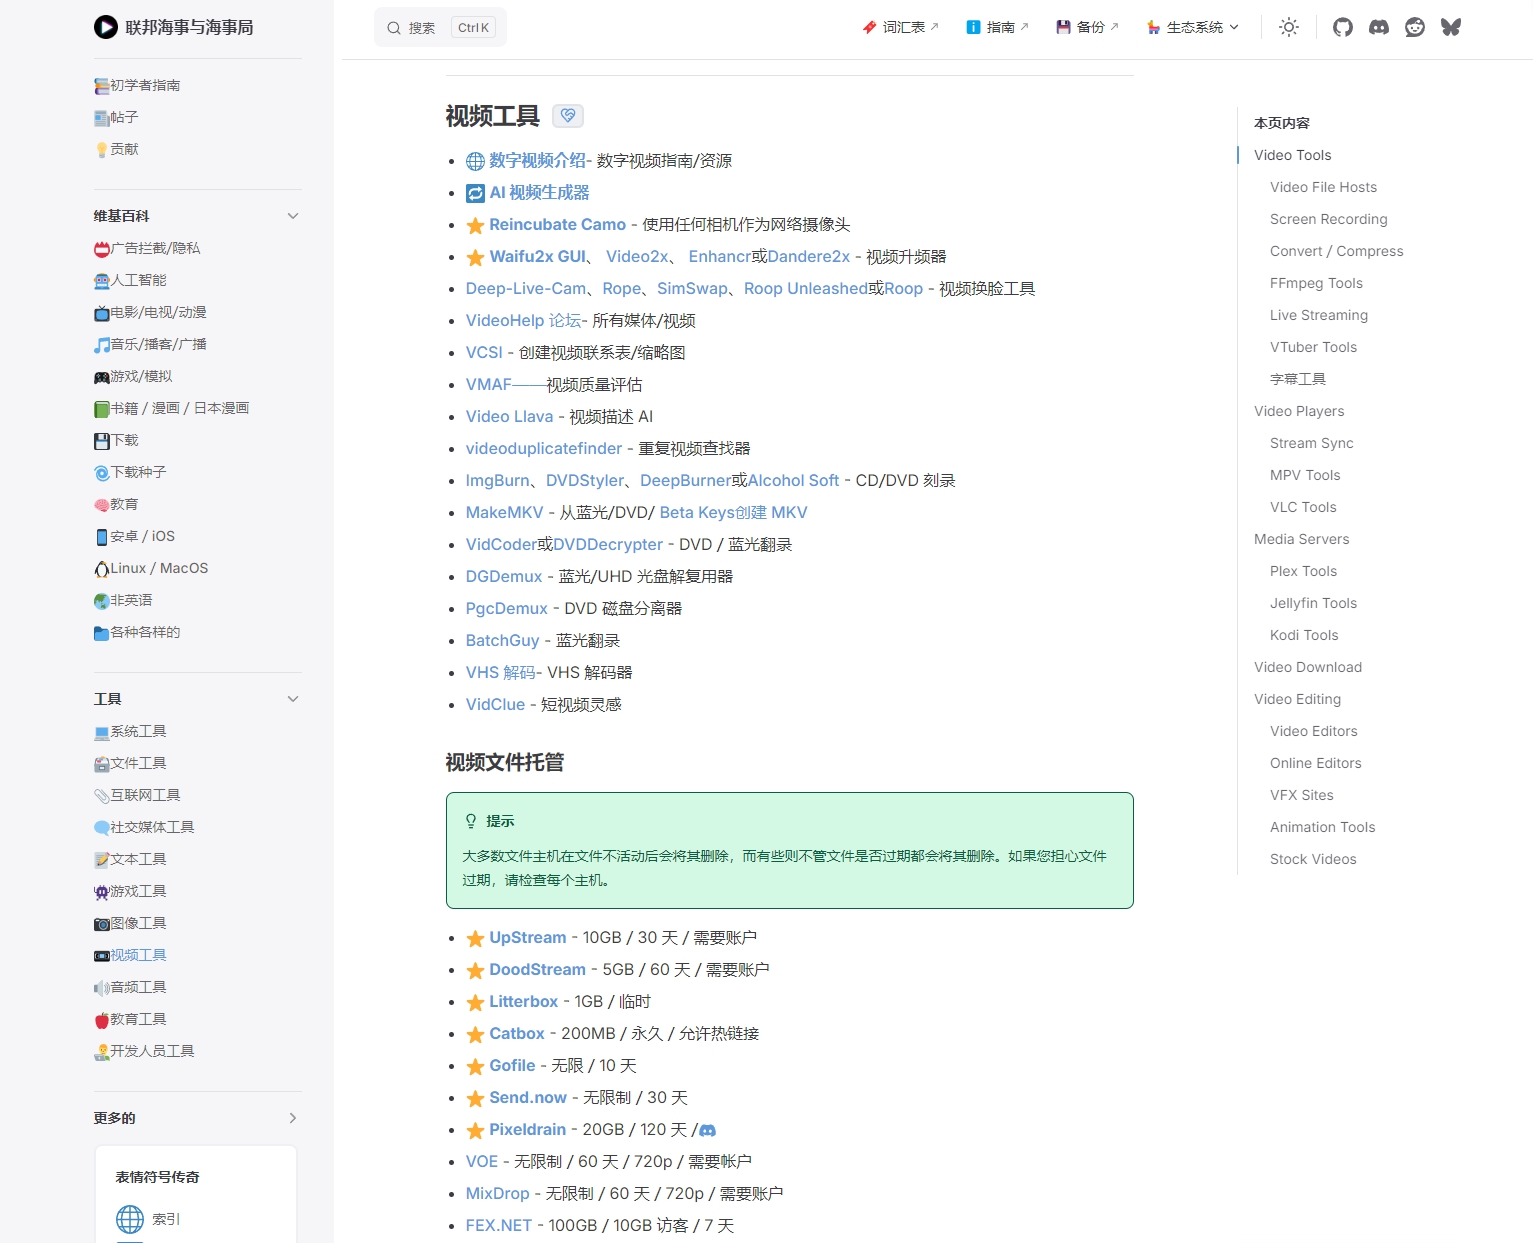Viewport: 1533px width, 1243px height.
Task: Click the star icon beside Reincubate Camo
Action: 475,225
